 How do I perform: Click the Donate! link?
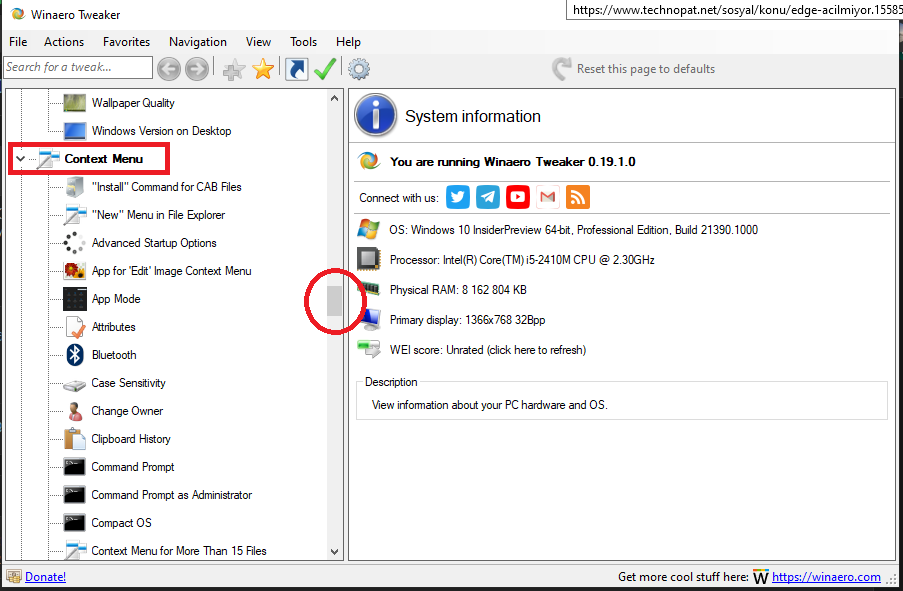click(45, 577)
